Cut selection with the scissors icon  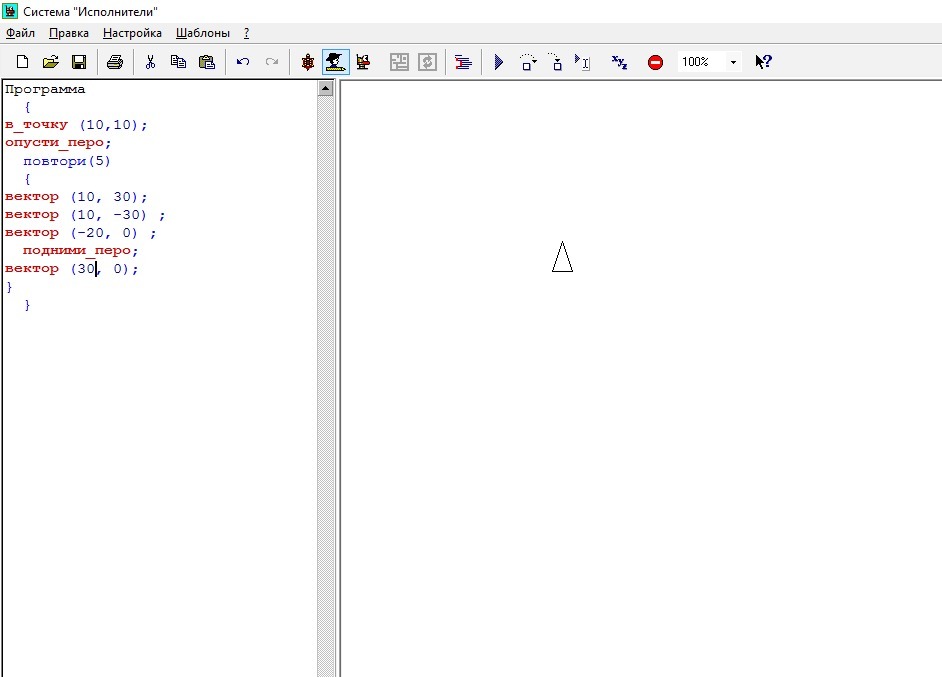(150, 62)
